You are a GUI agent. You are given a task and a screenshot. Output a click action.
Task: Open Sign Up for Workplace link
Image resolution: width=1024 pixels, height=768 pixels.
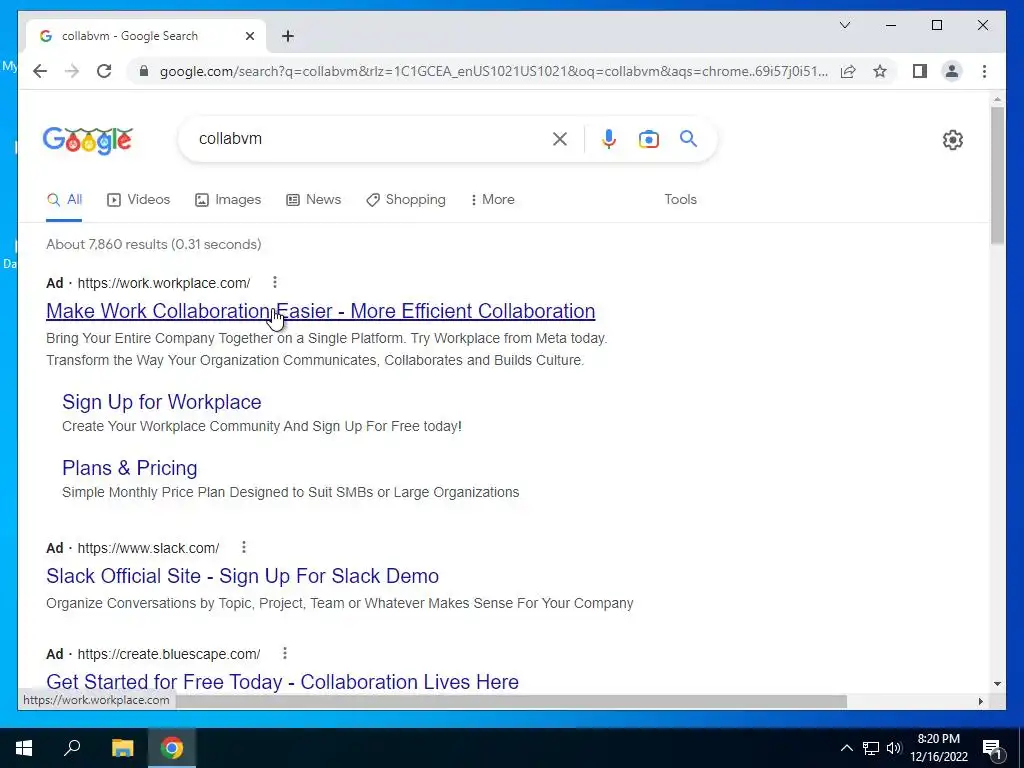click(x=161, y=402)
